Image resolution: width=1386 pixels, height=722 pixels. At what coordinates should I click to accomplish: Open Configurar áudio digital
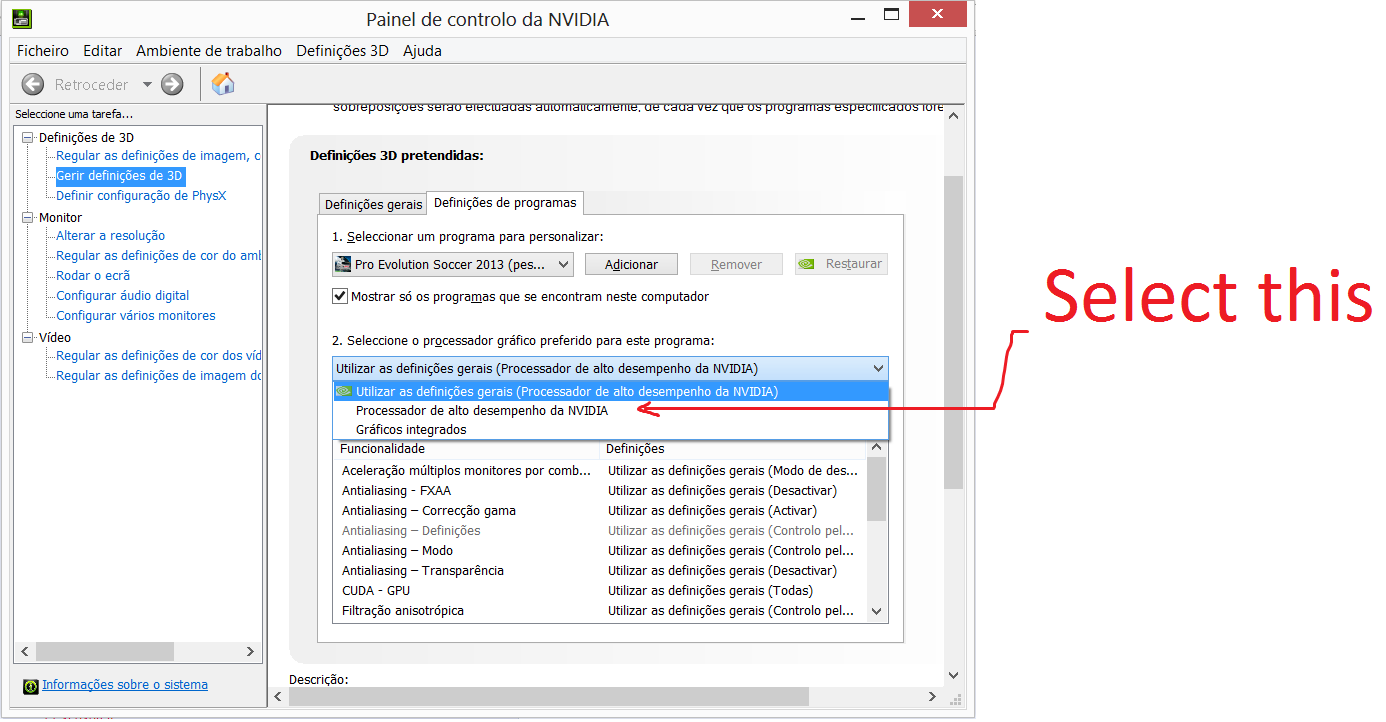[122, 296]
